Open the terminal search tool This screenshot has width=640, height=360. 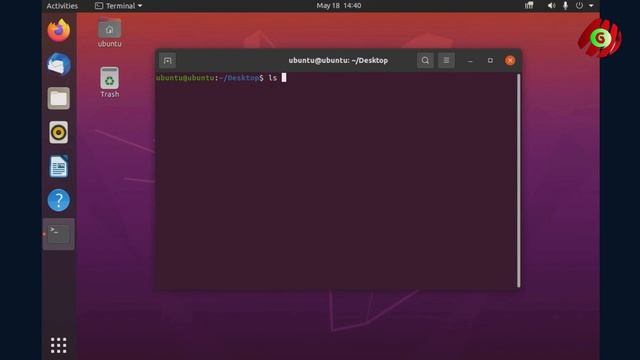coord(425,60)
